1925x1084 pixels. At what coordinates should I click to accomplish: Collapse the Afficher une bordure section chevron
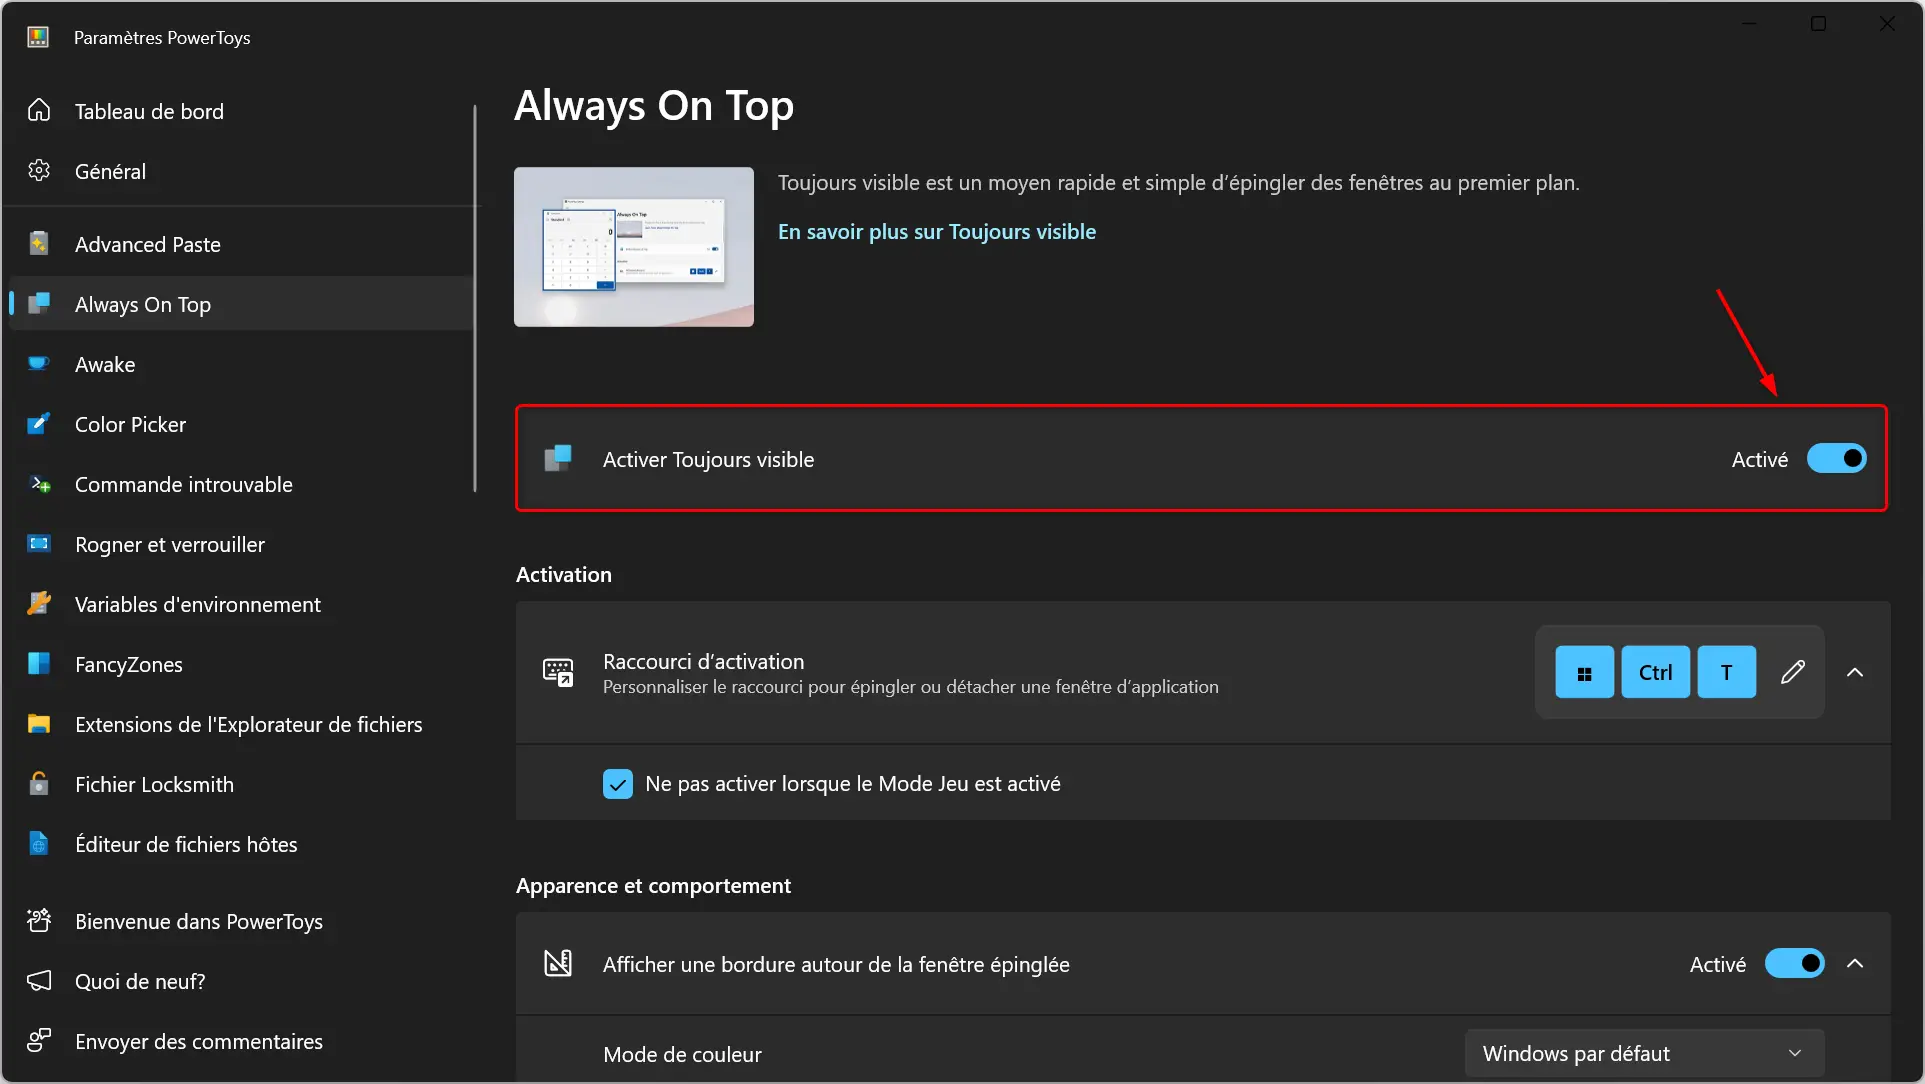click(x=1855, y=964)
